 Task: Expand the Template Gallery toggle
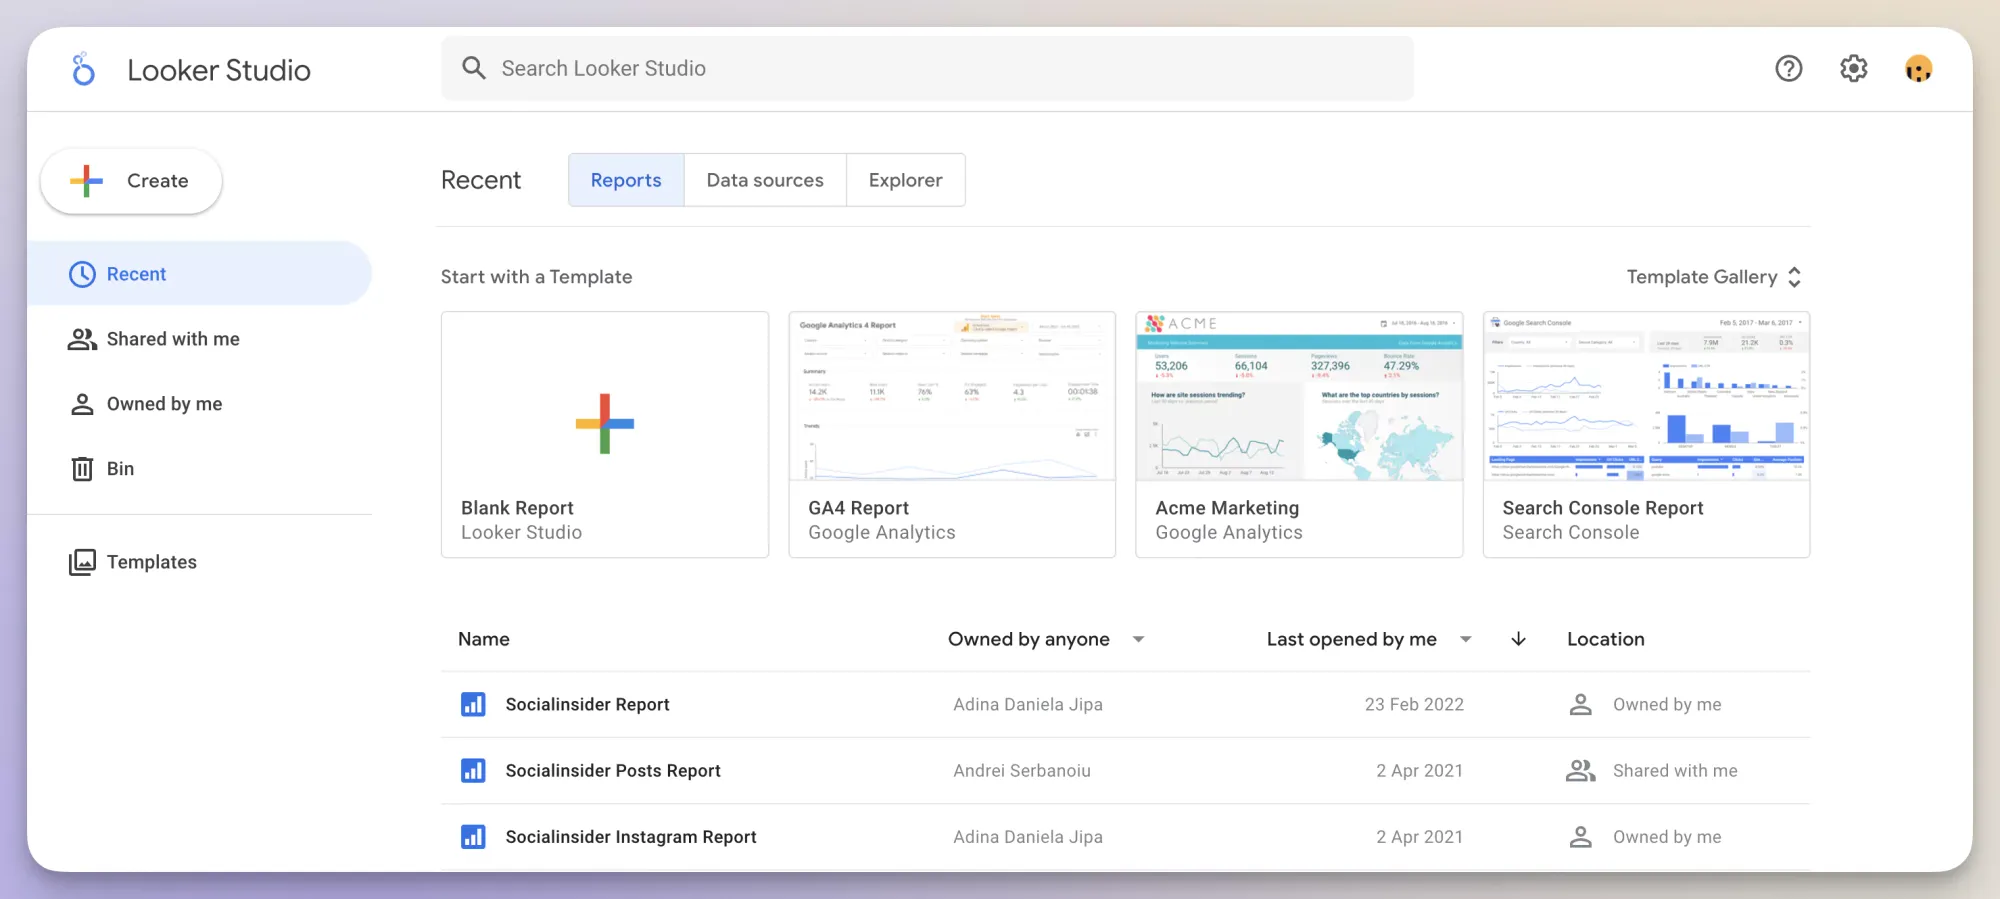tap(1714, 277)
